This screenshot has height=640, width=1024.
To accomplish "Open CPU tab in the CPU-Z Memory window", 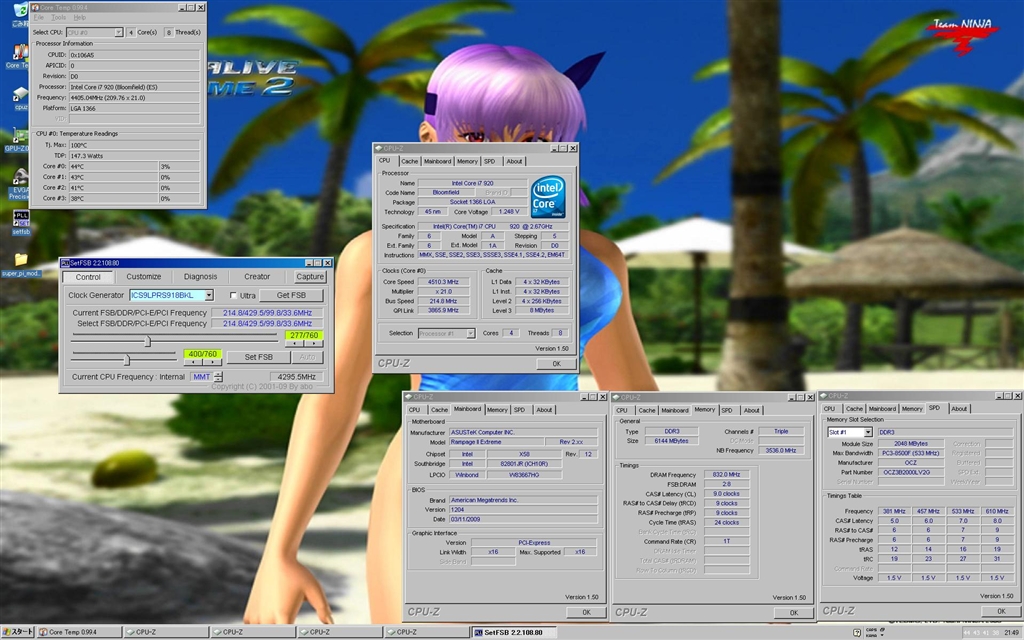I will coord(622,410).
